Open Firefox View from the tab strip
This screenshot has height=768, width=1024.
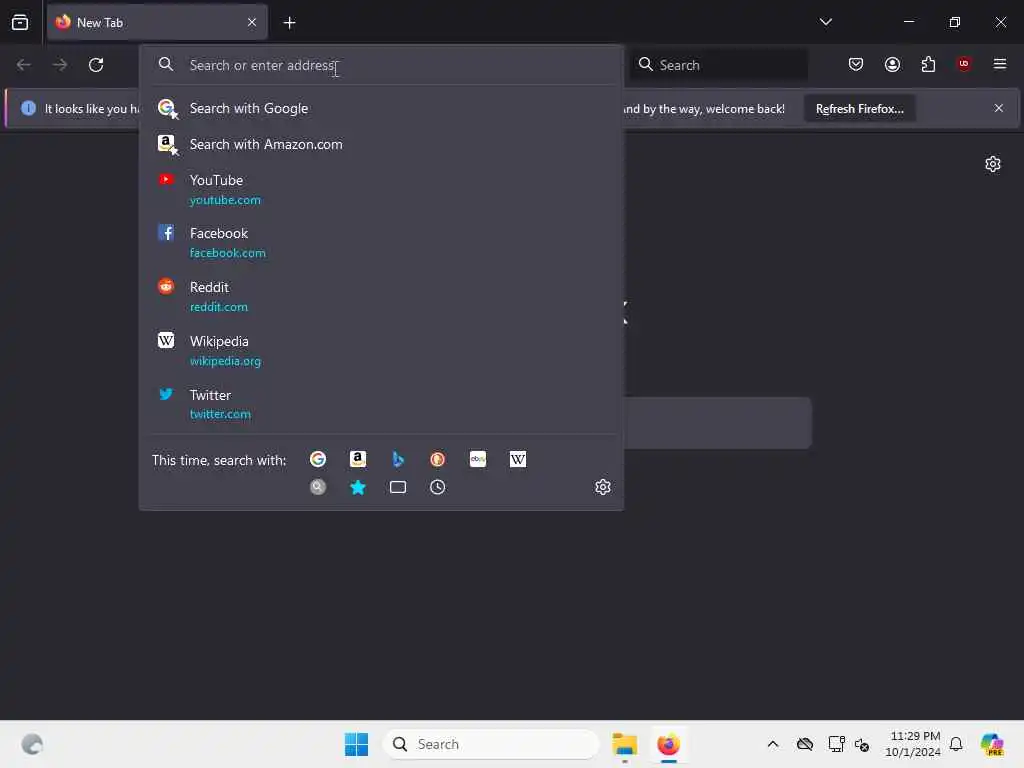[20, 23]
